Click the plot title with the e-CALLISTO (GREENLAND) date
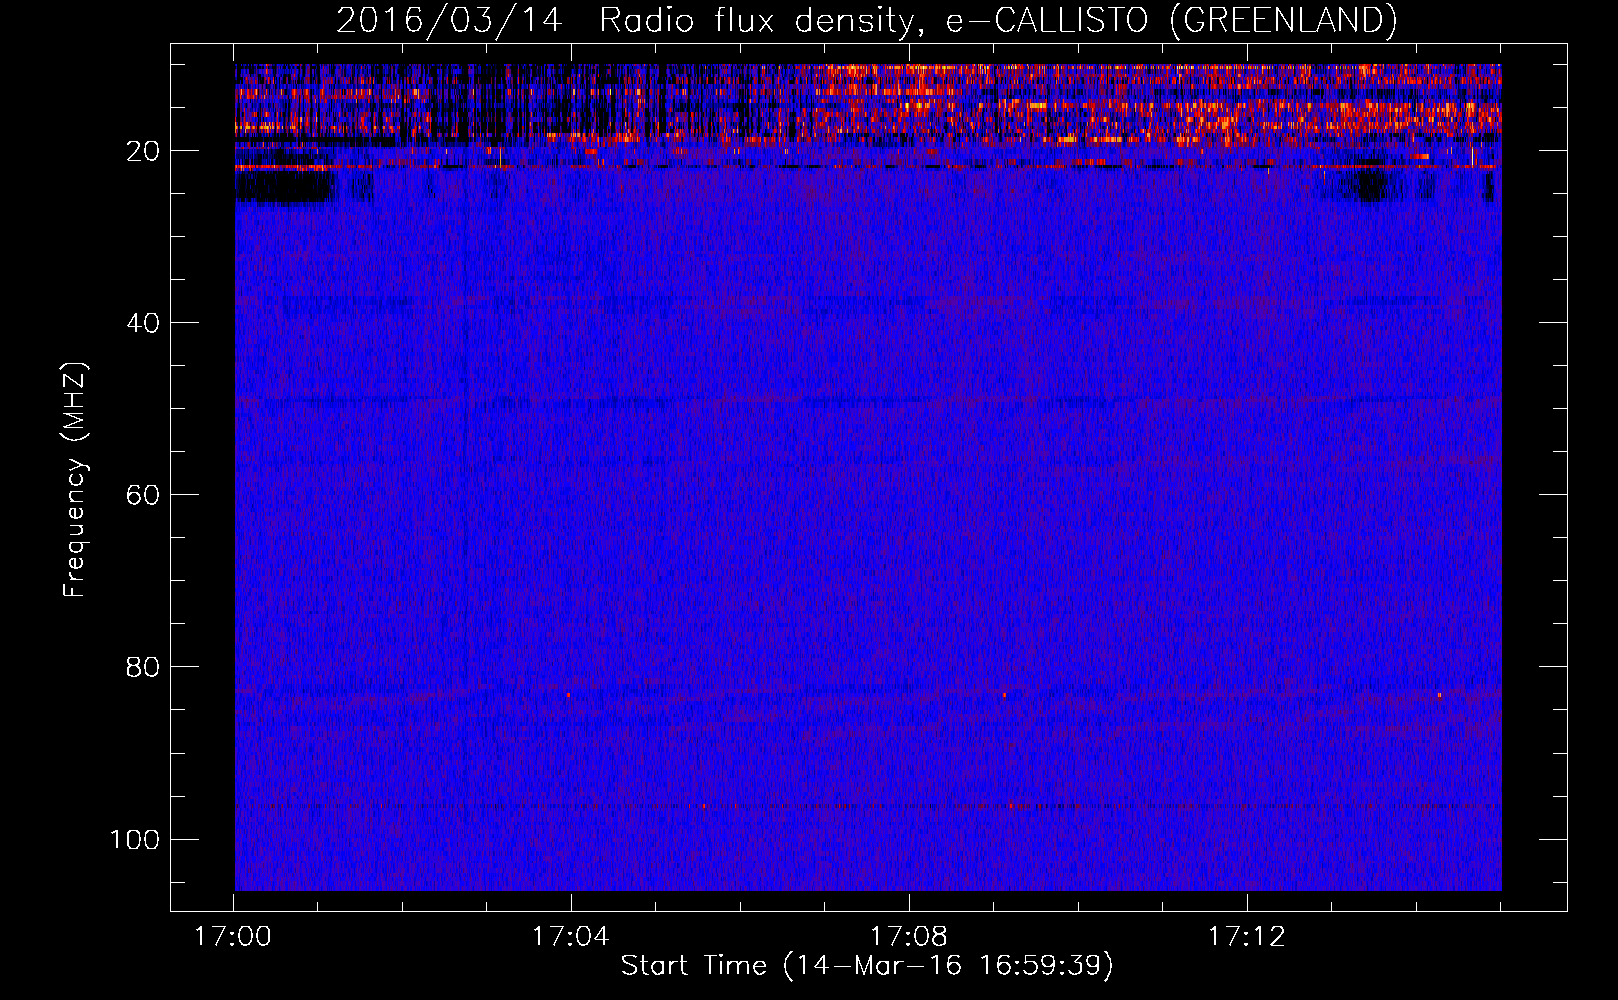 (x=867, y=20)
